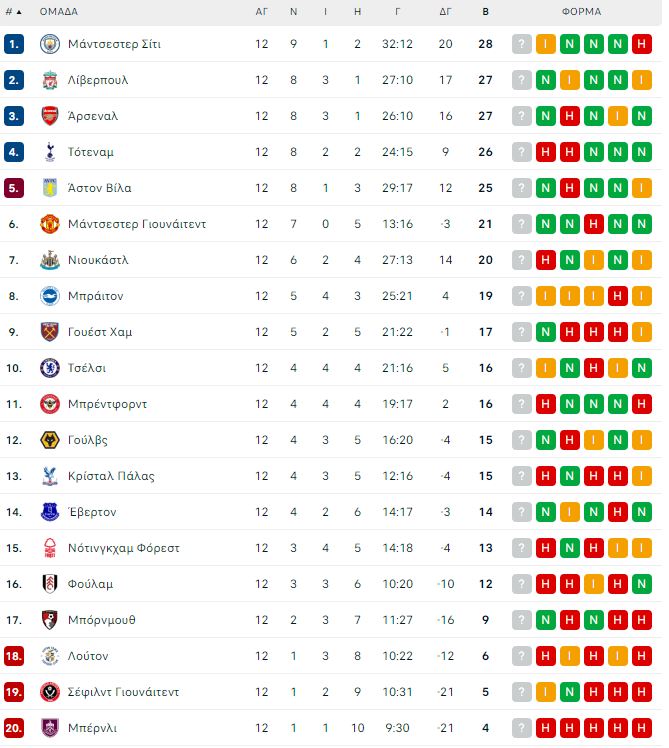The height and width of the screenshot is (748, 669).
Task: Open the Μπράιτον team page
Action: coord(96,296)
